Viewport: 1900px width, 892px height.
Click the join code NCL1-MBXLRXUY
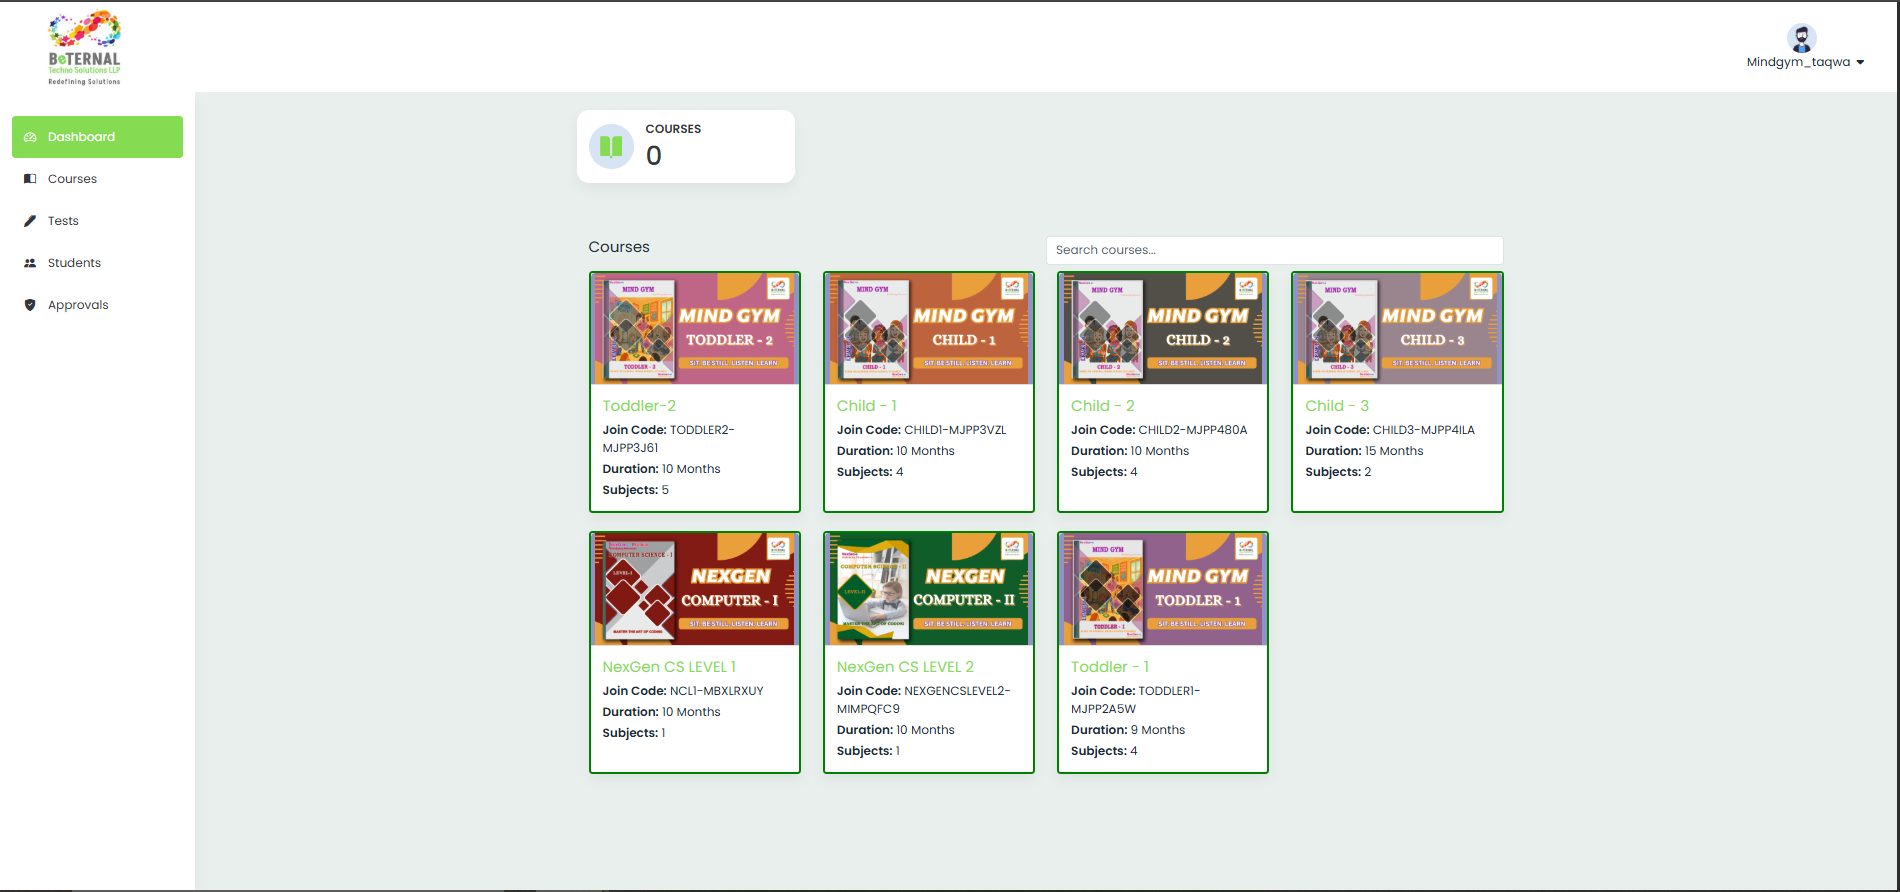[716, 691]
